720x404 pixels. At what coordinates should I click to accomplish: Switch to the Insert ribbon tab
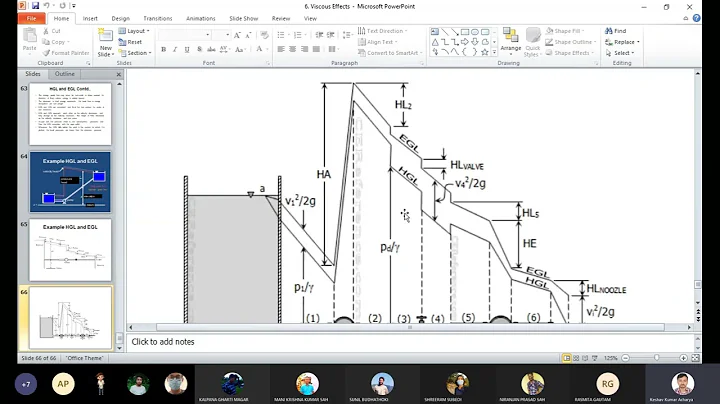point(90,18)
